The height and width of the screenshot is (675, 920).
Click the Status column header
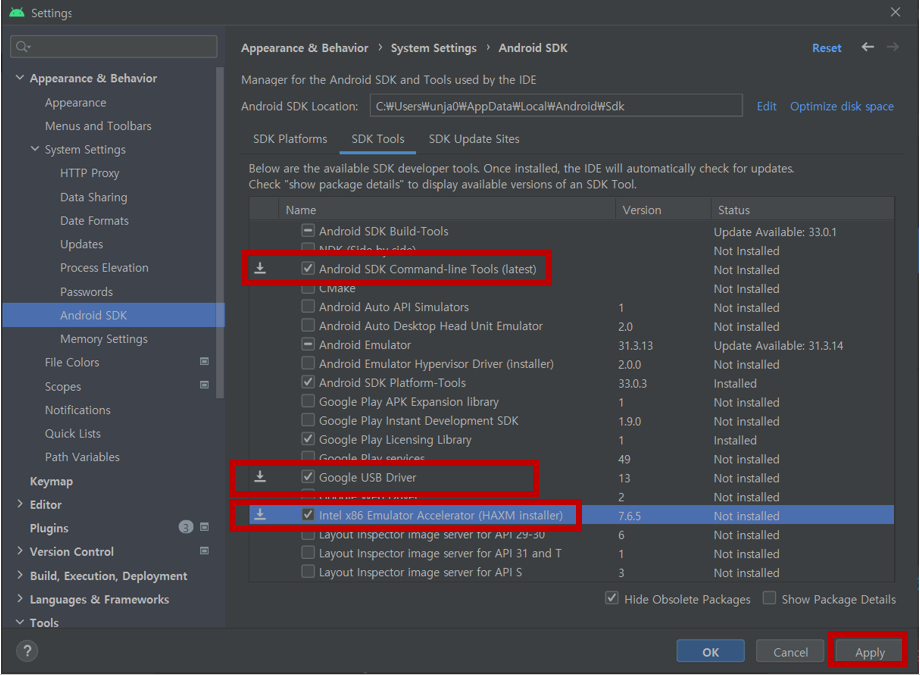(x=803, y=210)
